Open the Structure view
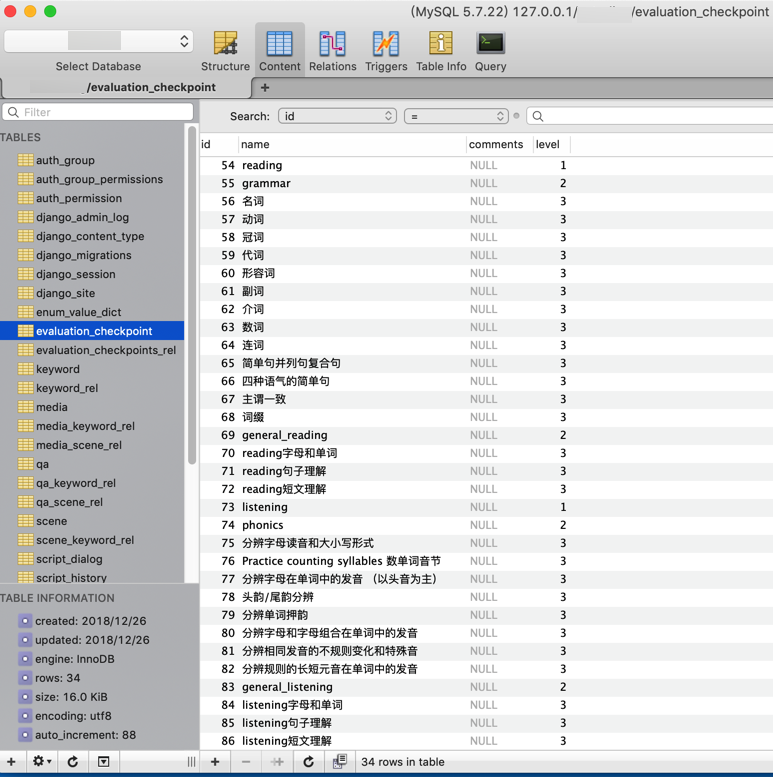The width and height of the screenshot is (773, 777). 225,50
